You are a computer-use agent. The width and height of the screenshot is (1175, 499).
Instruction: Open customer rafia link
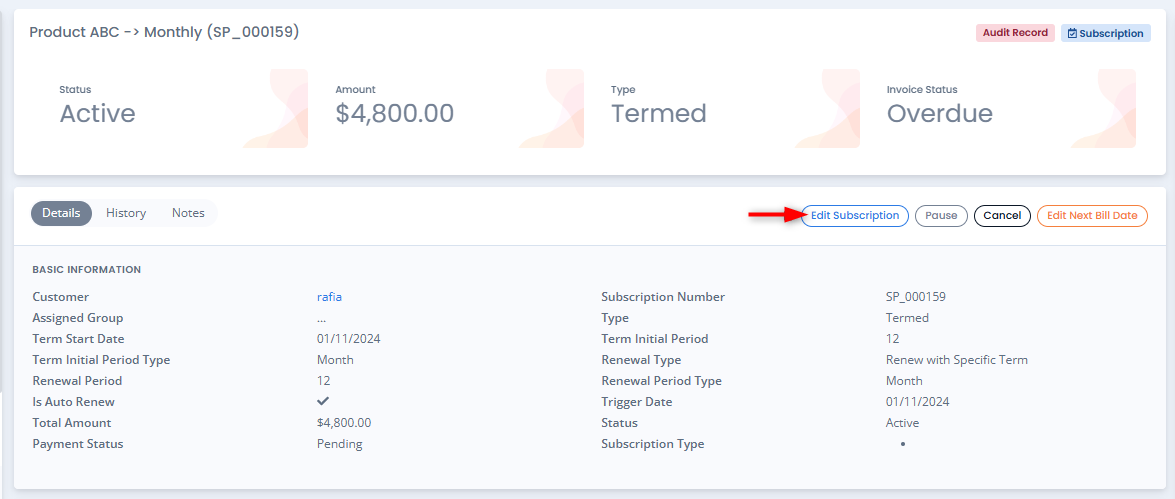(330, 297)
